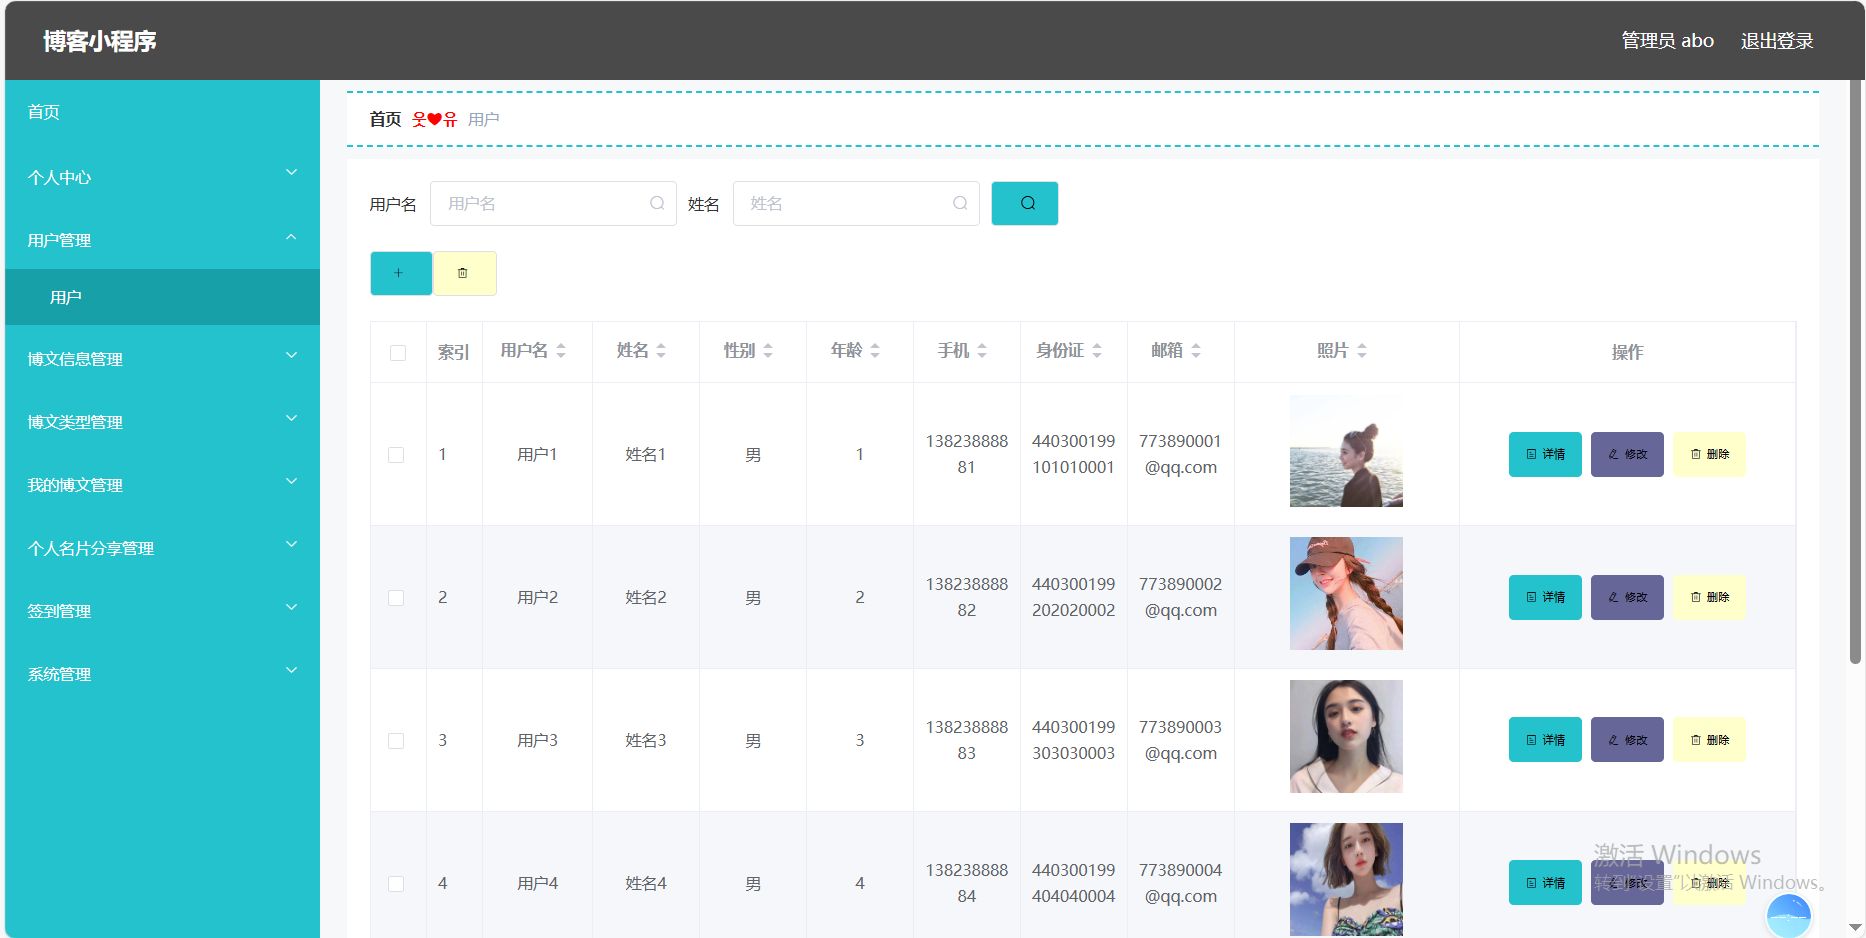Click 用户3 photo thumbnail

click(x=1346, y=736)
